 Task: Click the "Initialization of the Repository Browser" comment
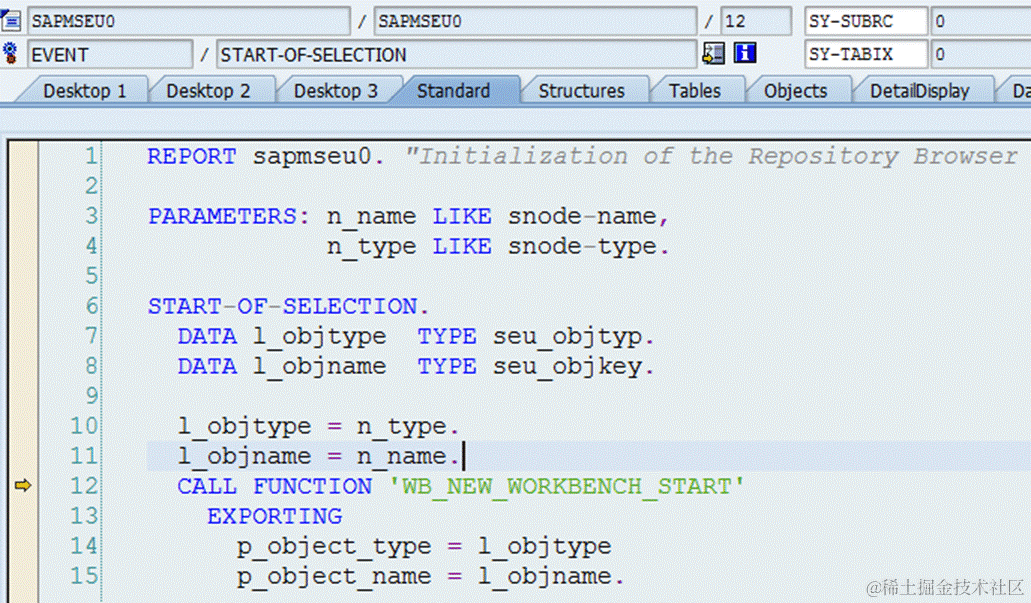point(711,157)
